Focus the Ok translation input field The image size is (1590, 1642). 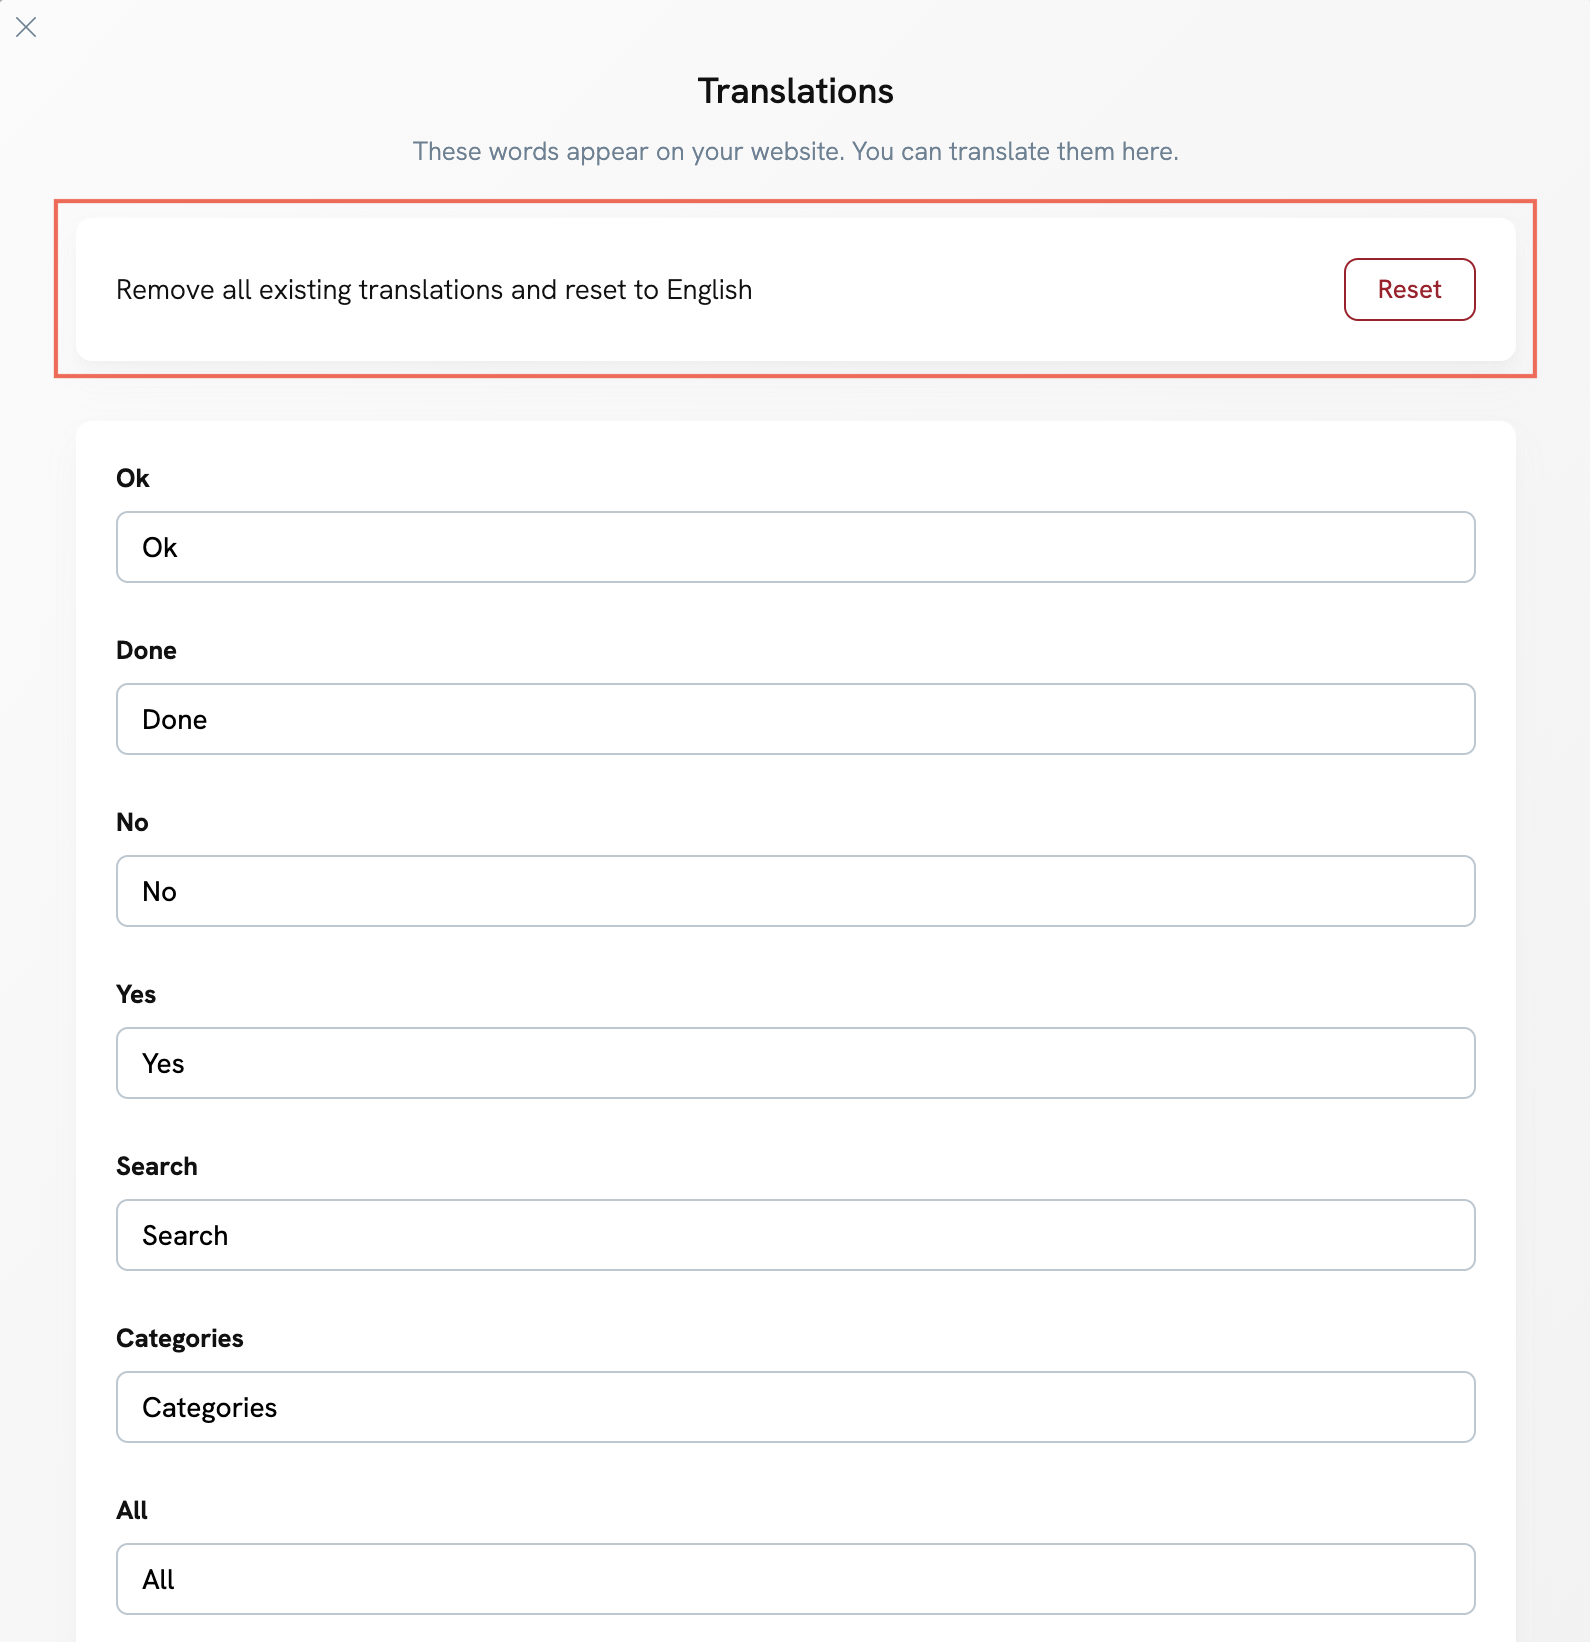[x=795, y=547]
